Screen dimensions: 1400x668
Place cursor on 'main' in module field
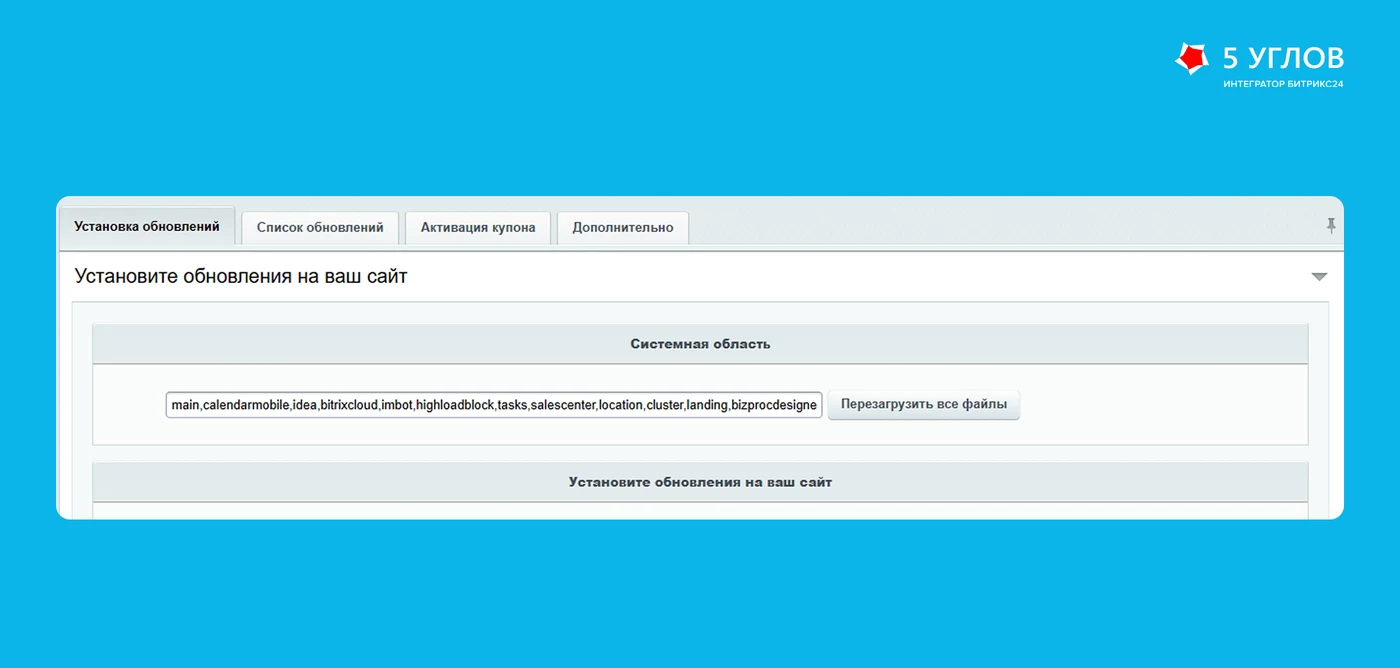point(185,405)
